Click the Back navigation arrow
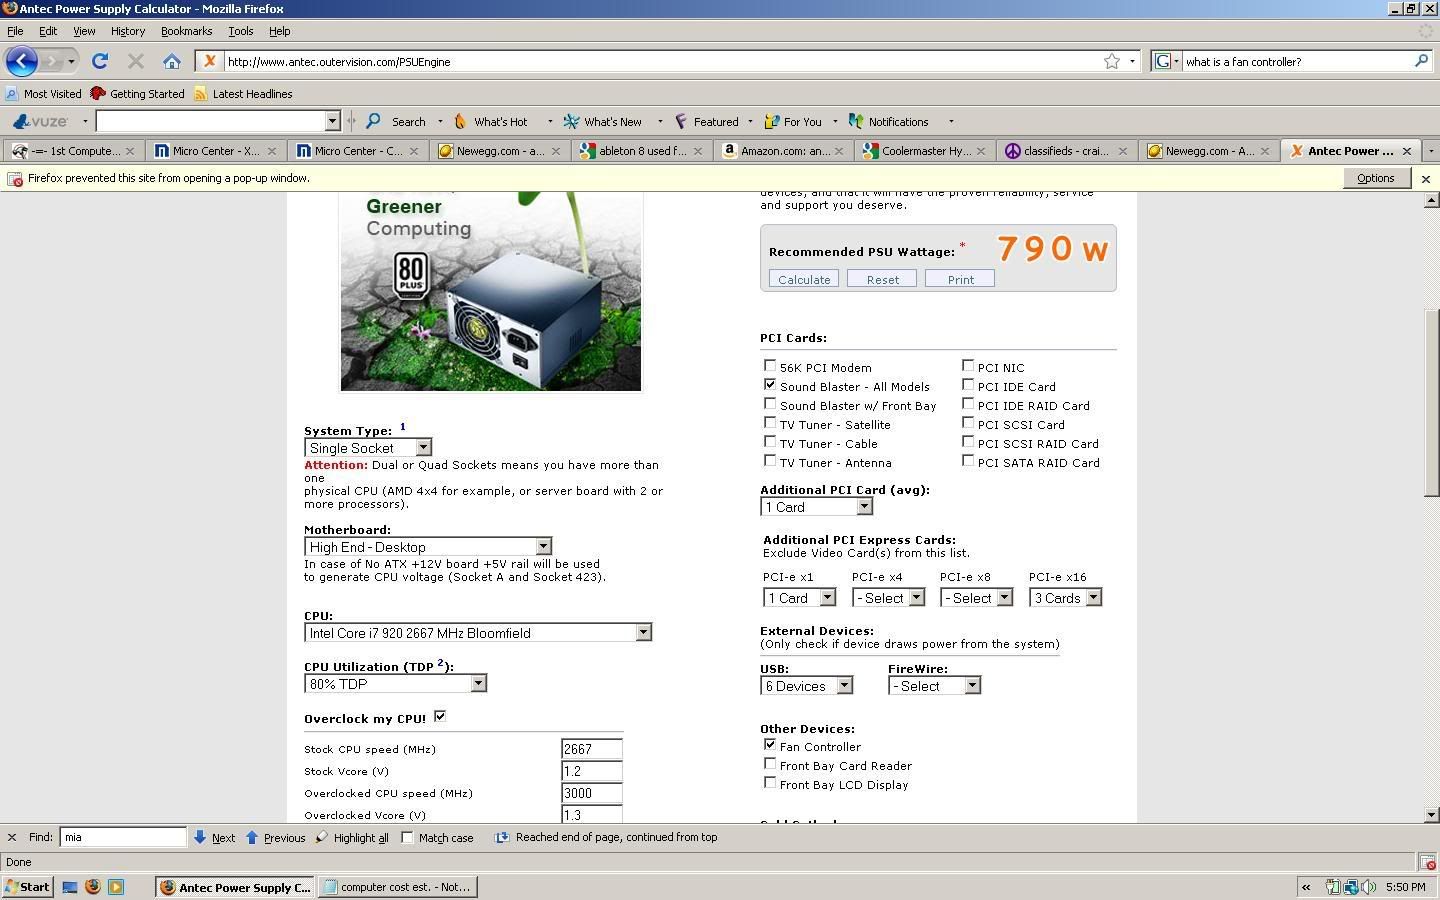The image size is (1440, 900). pyautogui.click(x=21, y=61)
